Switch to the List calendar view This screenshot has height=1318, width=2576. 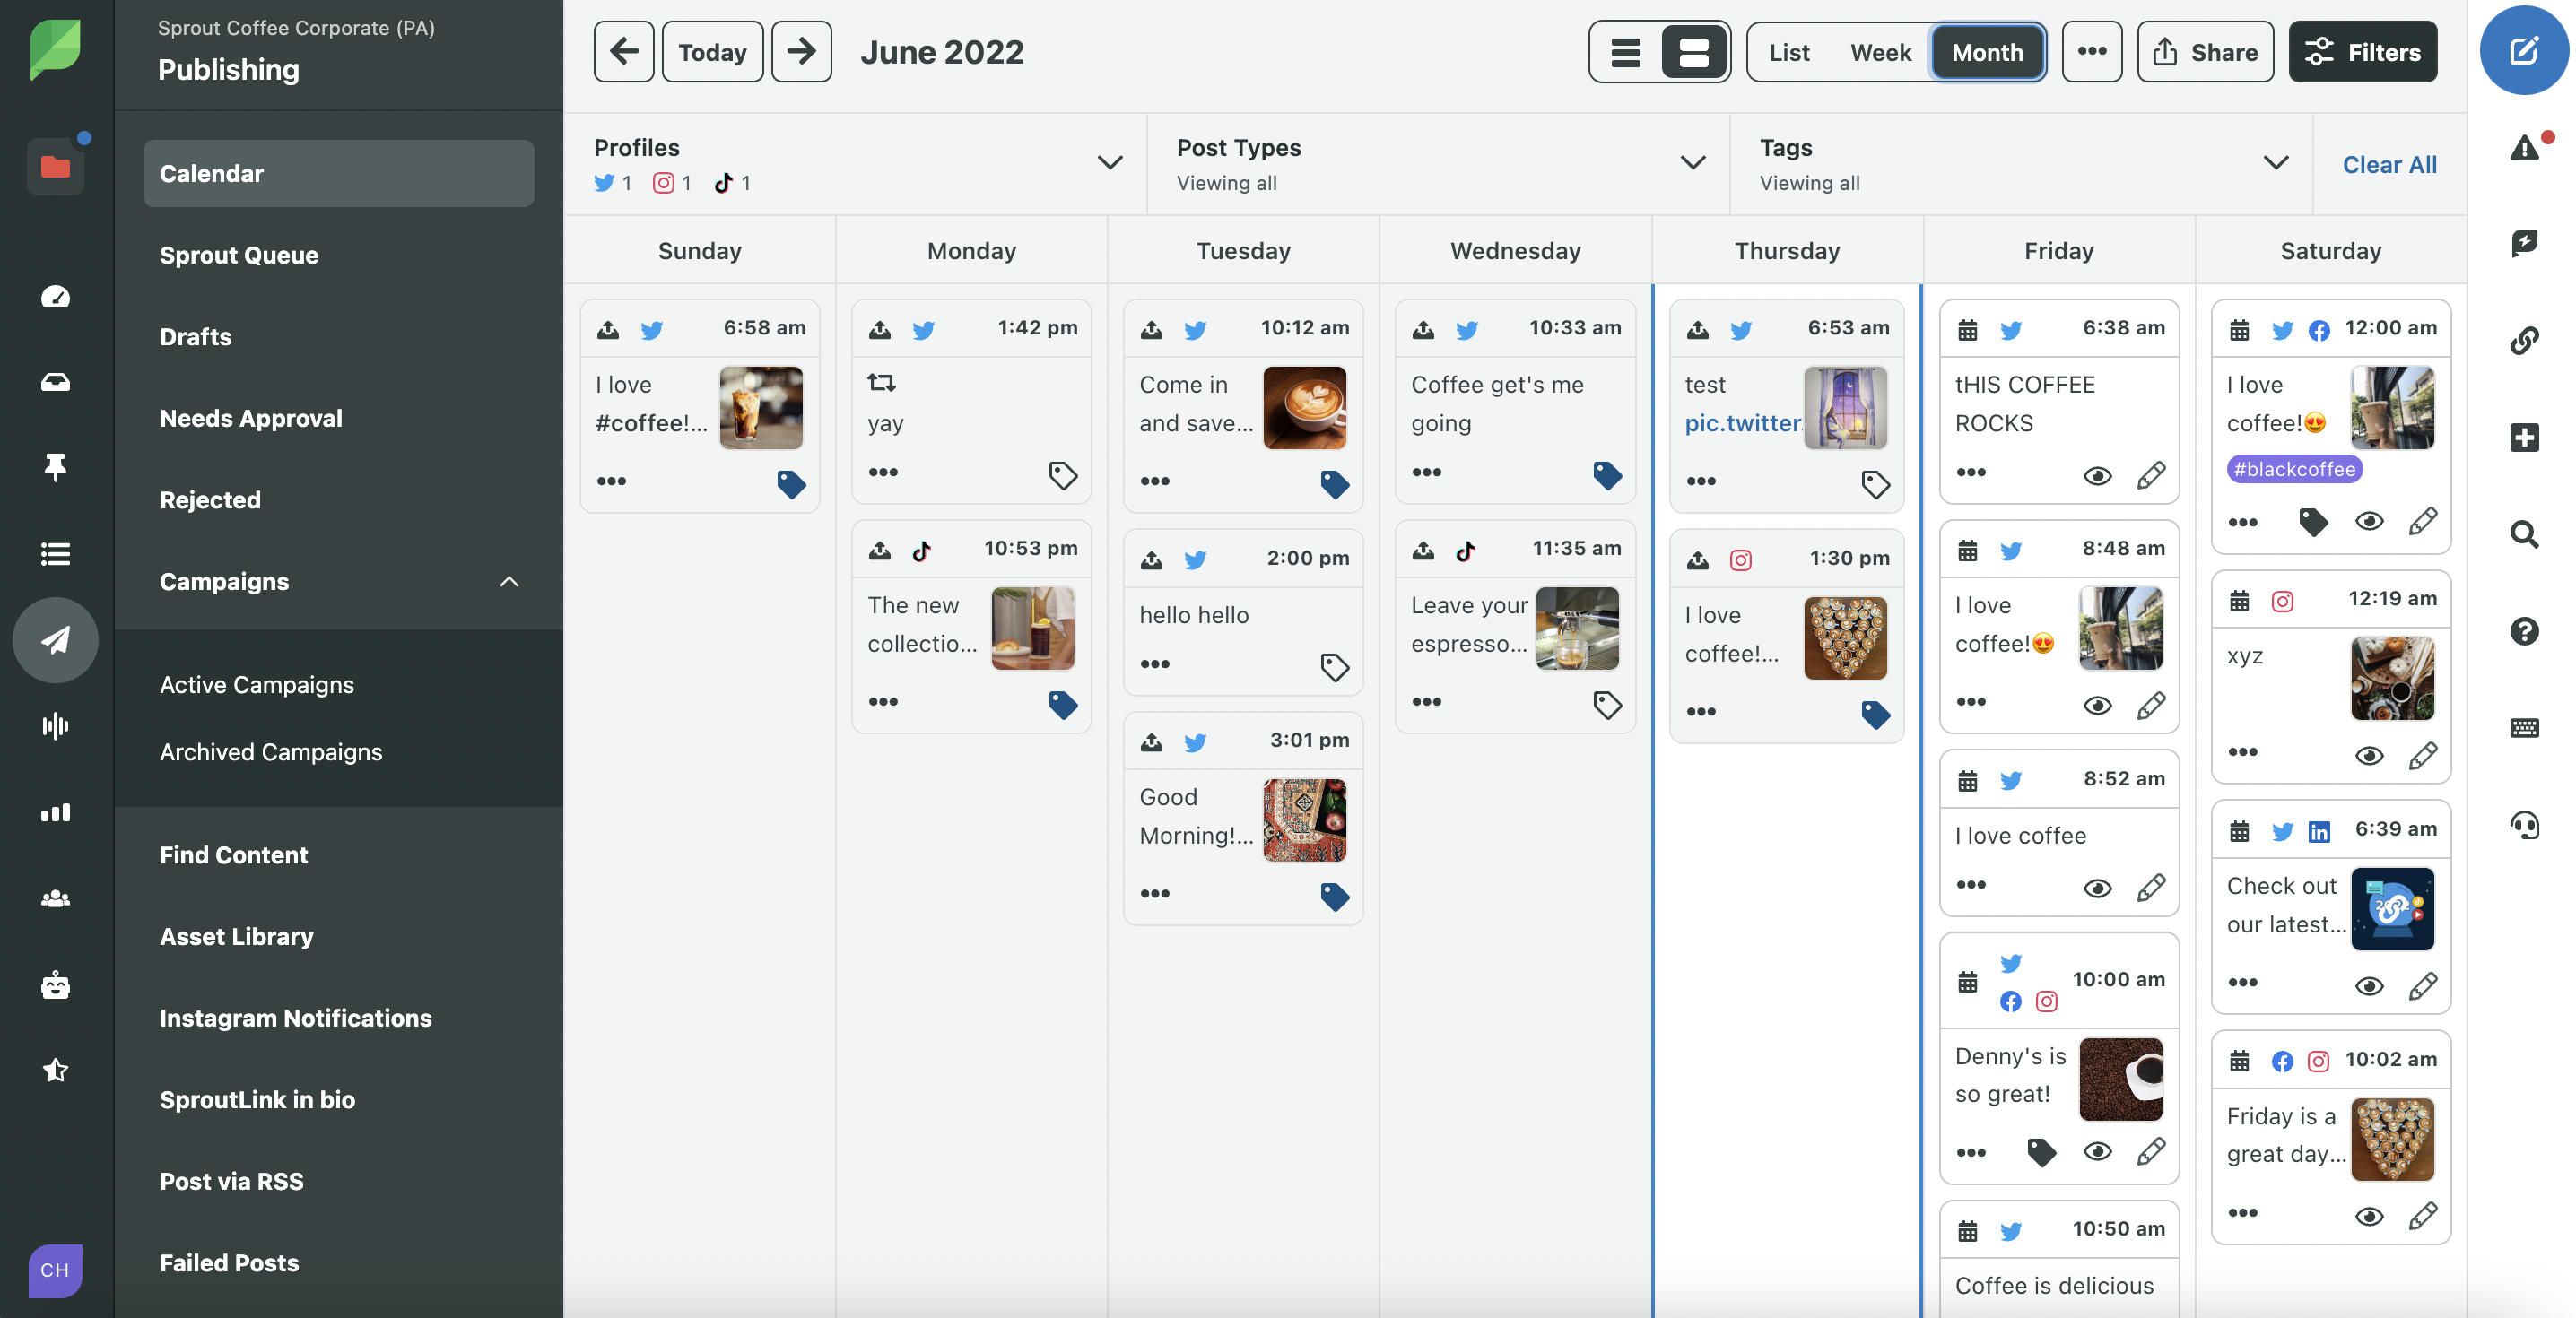point(1788,50)
